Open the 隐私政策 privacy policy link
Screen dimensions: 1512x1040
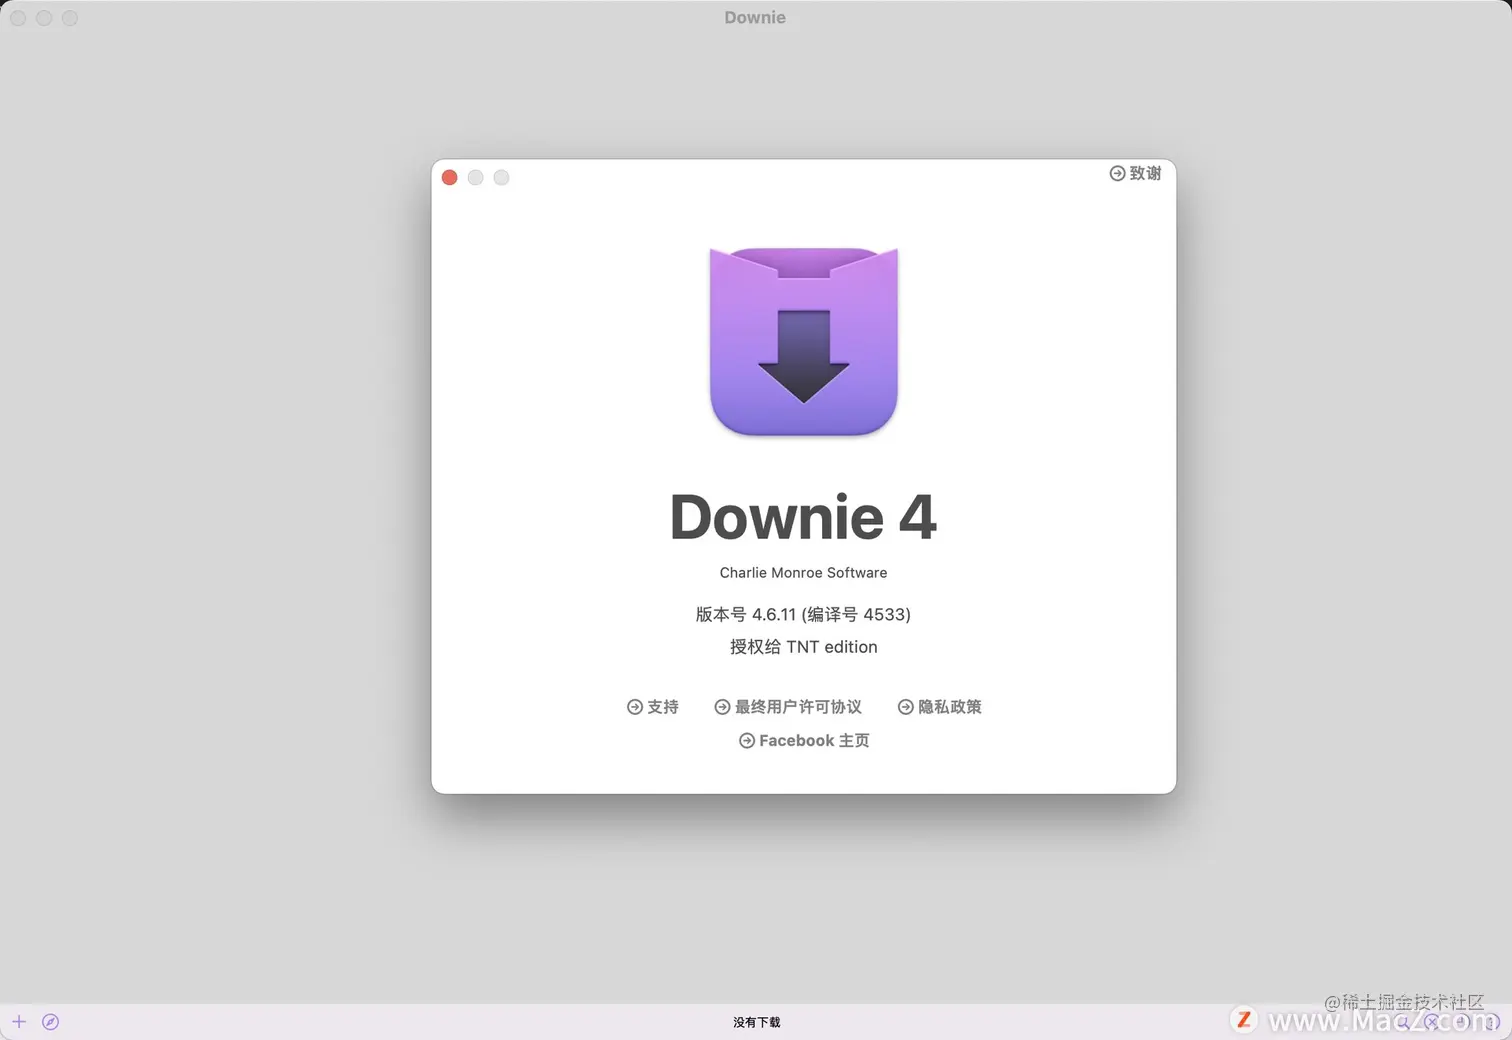tap(940, 706)
